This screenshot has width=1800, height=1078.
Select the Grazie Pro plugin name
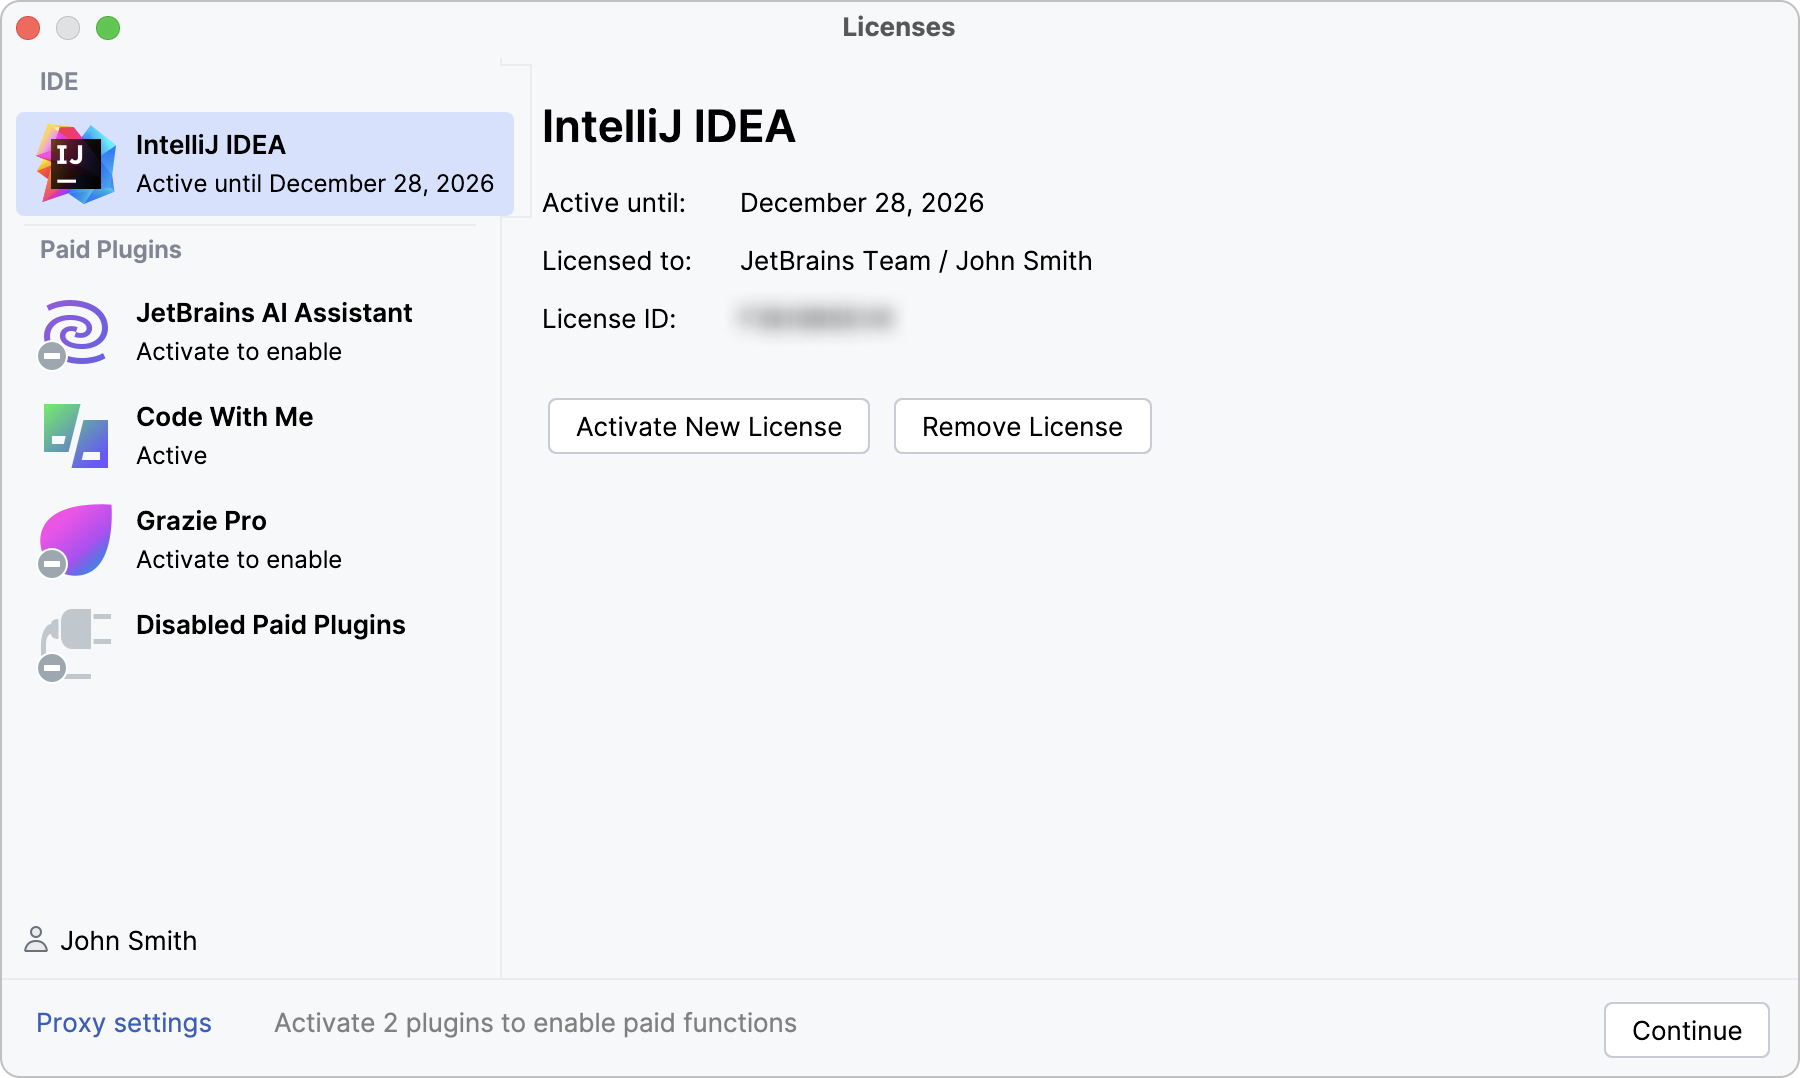pyautogui.click(x=201, y=521)
